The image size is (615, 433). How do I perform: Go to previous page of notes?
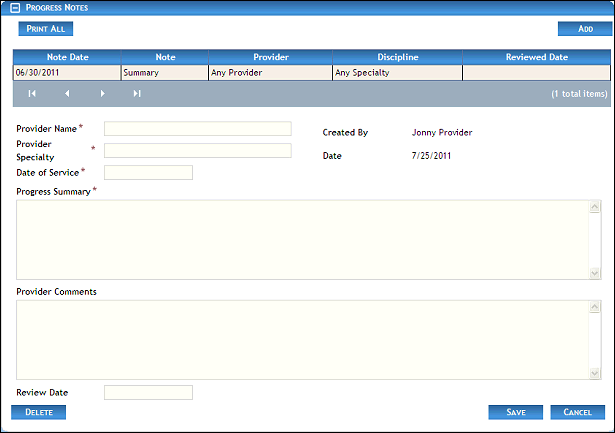point(67,94)
